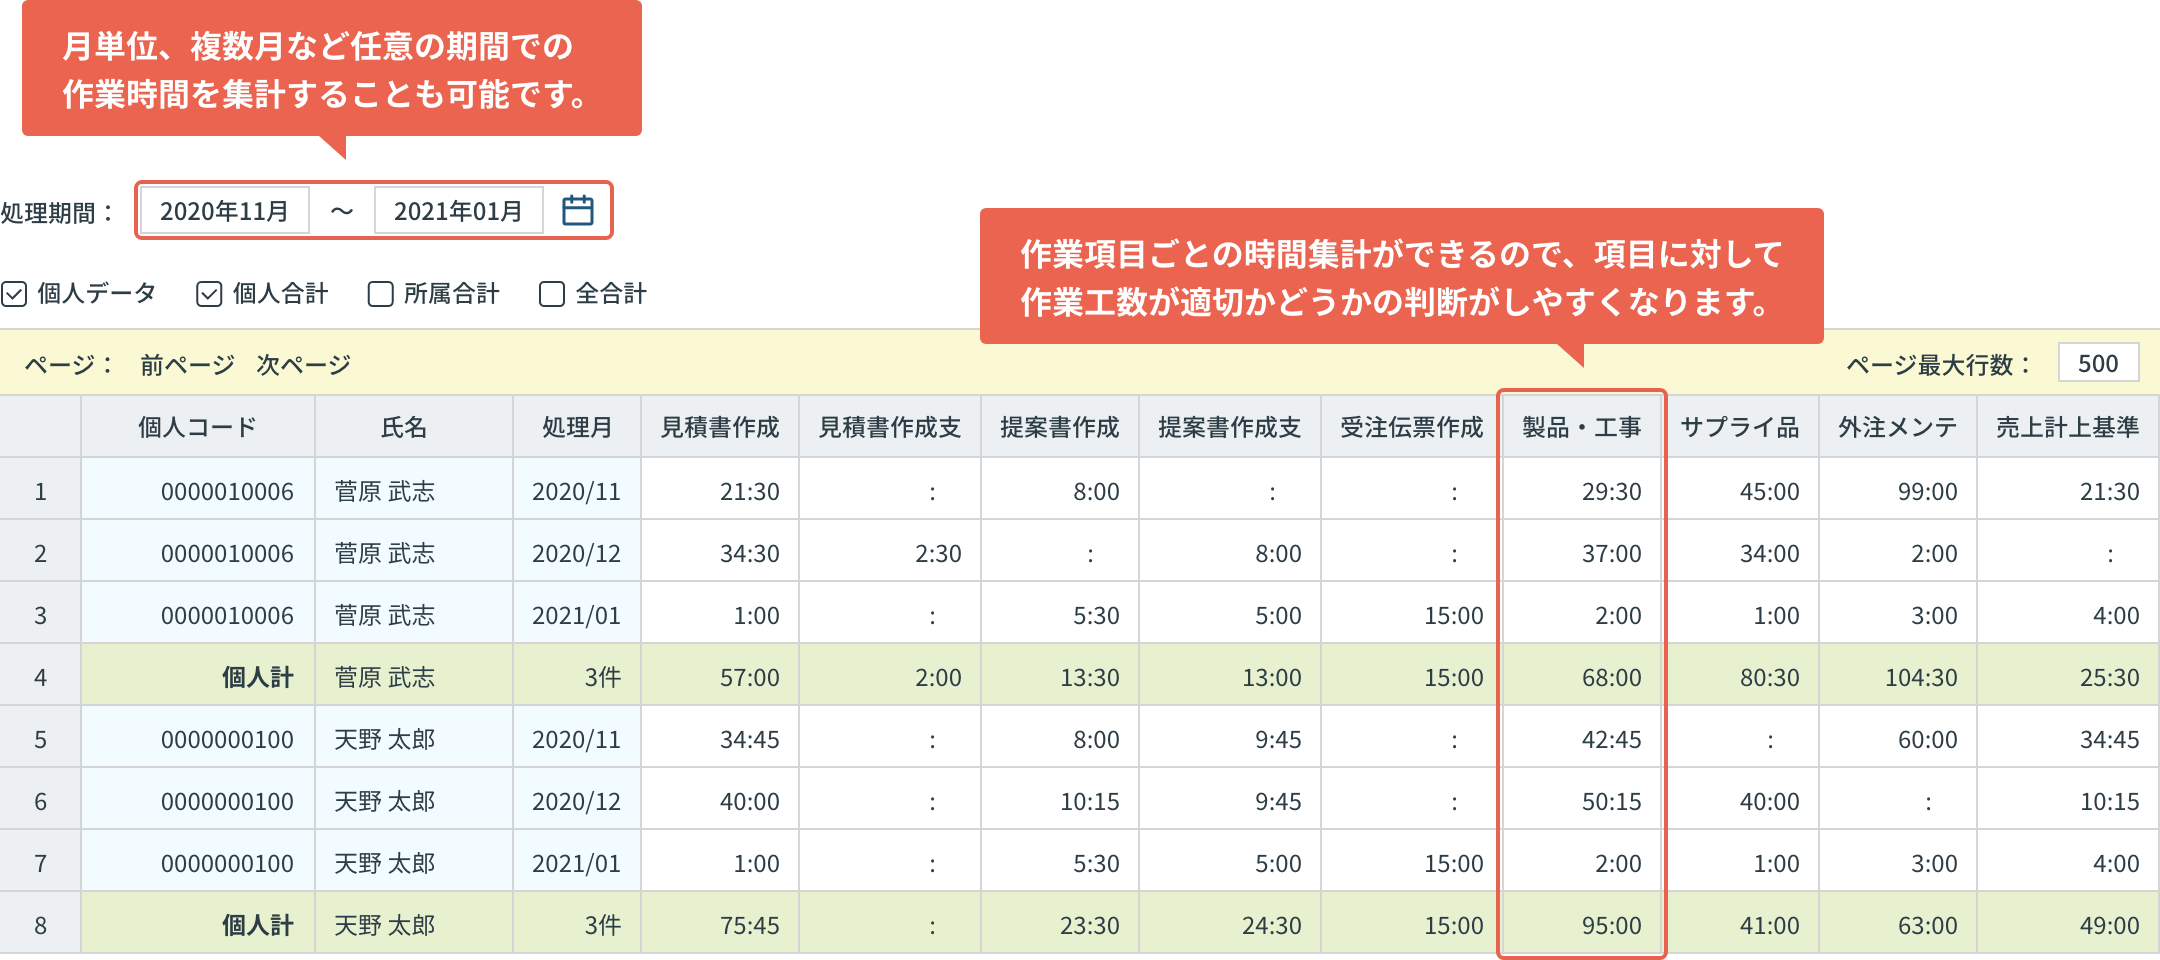Select row number 1 in the table
The width and height of the screenshot is (2160, 960).
point(40,491)
